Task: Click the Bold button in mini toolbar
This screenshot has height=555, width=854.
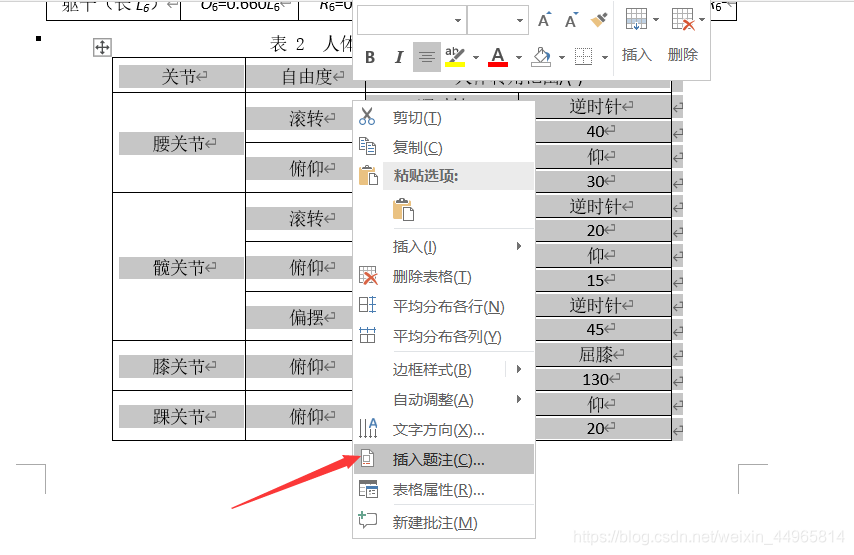Action: [x=370, y=57]
